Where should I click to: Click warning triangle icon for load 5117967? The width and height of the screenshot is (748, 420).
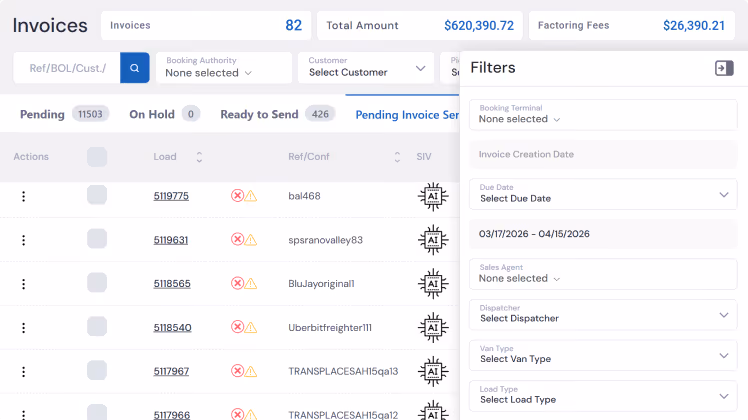[x=250, y=372]
